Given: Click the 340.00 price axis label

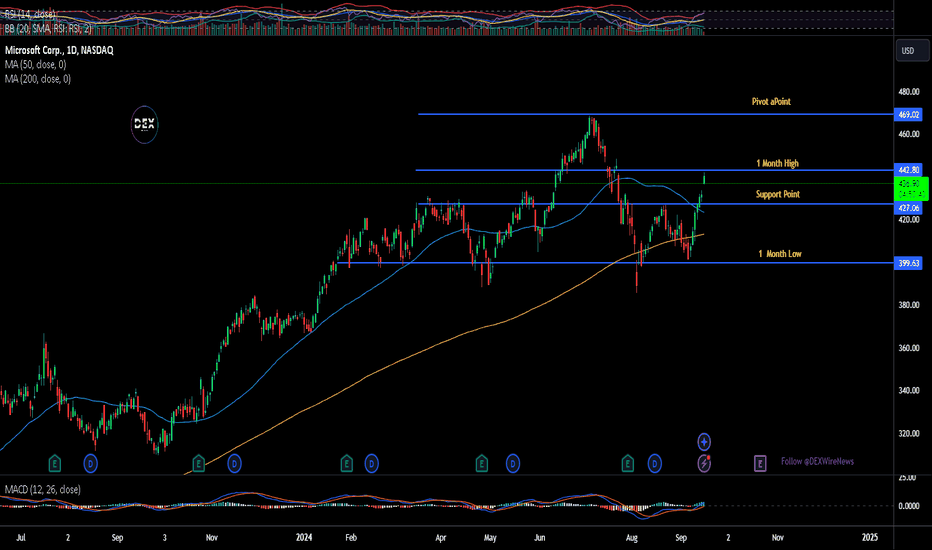Looking at the screenshot, I should 909,391.
